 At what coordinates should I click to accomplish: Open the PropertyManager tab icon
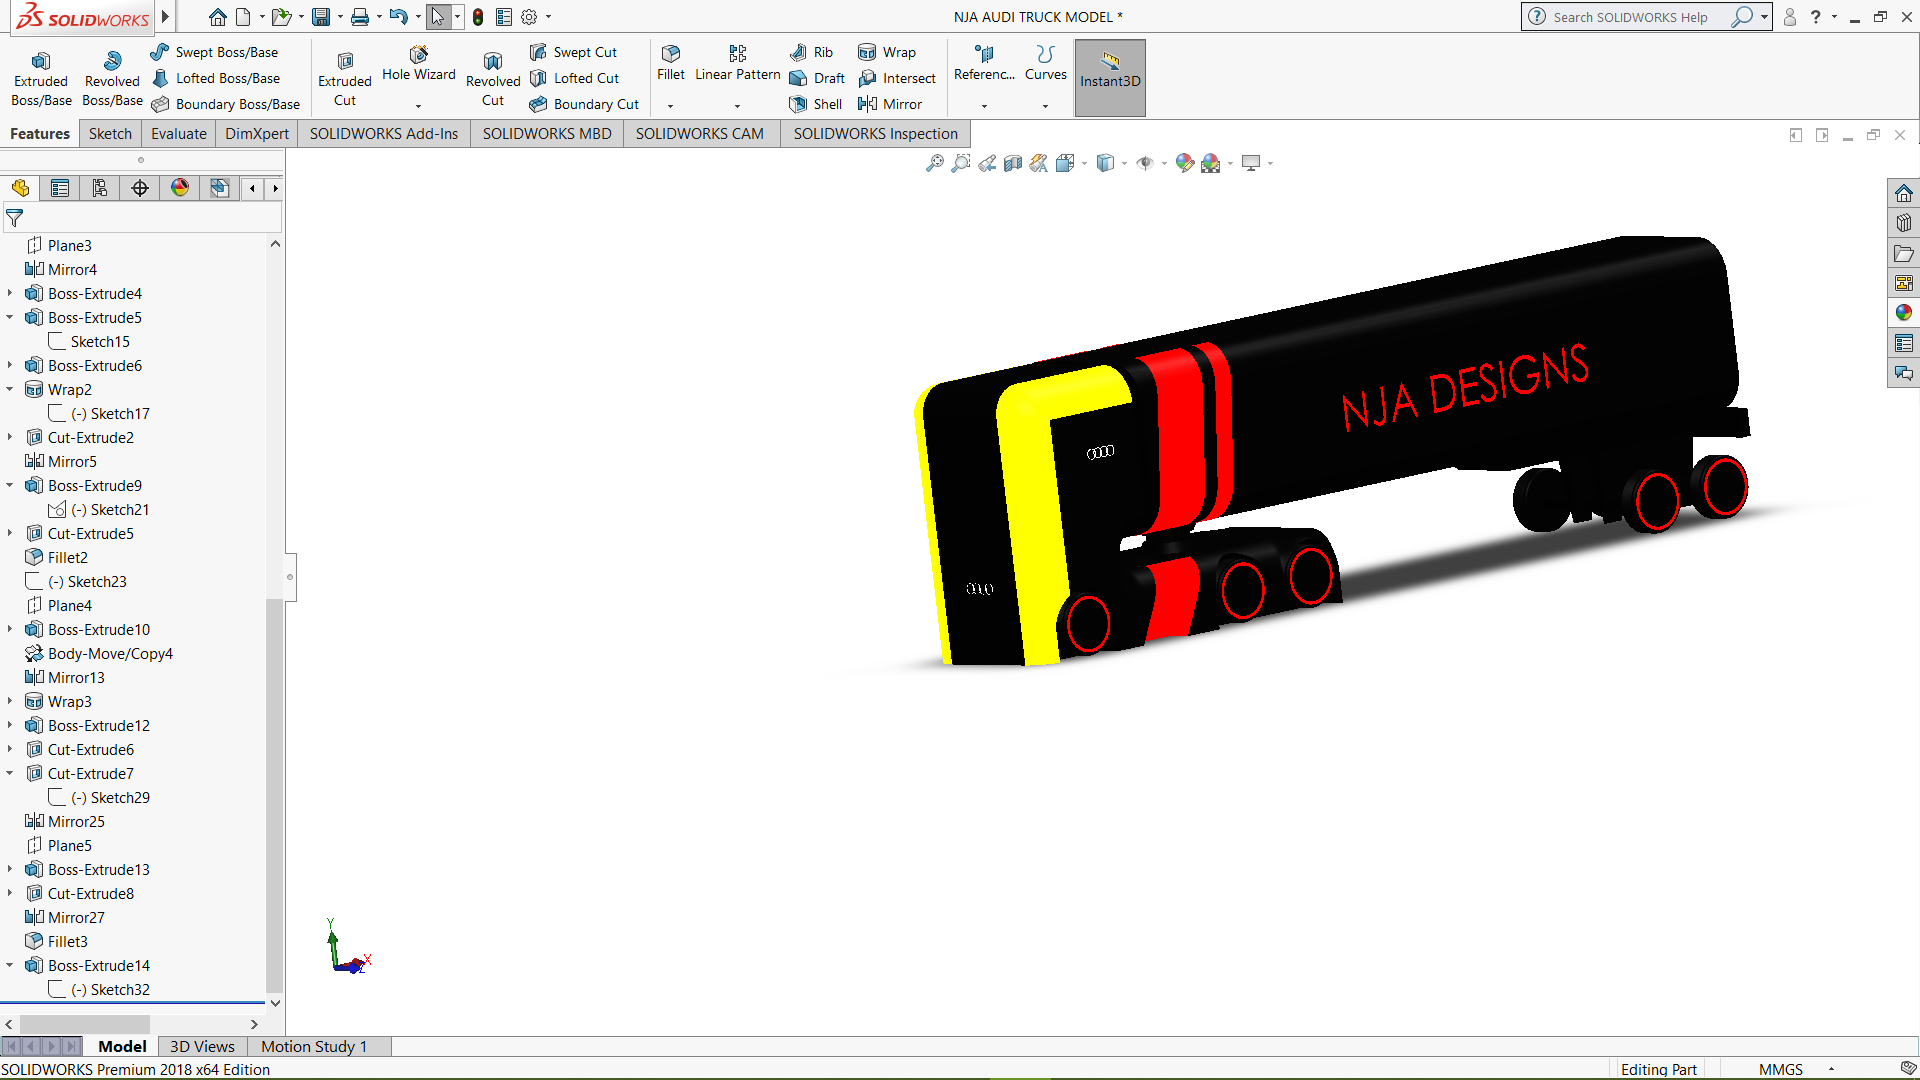point(60,188)
